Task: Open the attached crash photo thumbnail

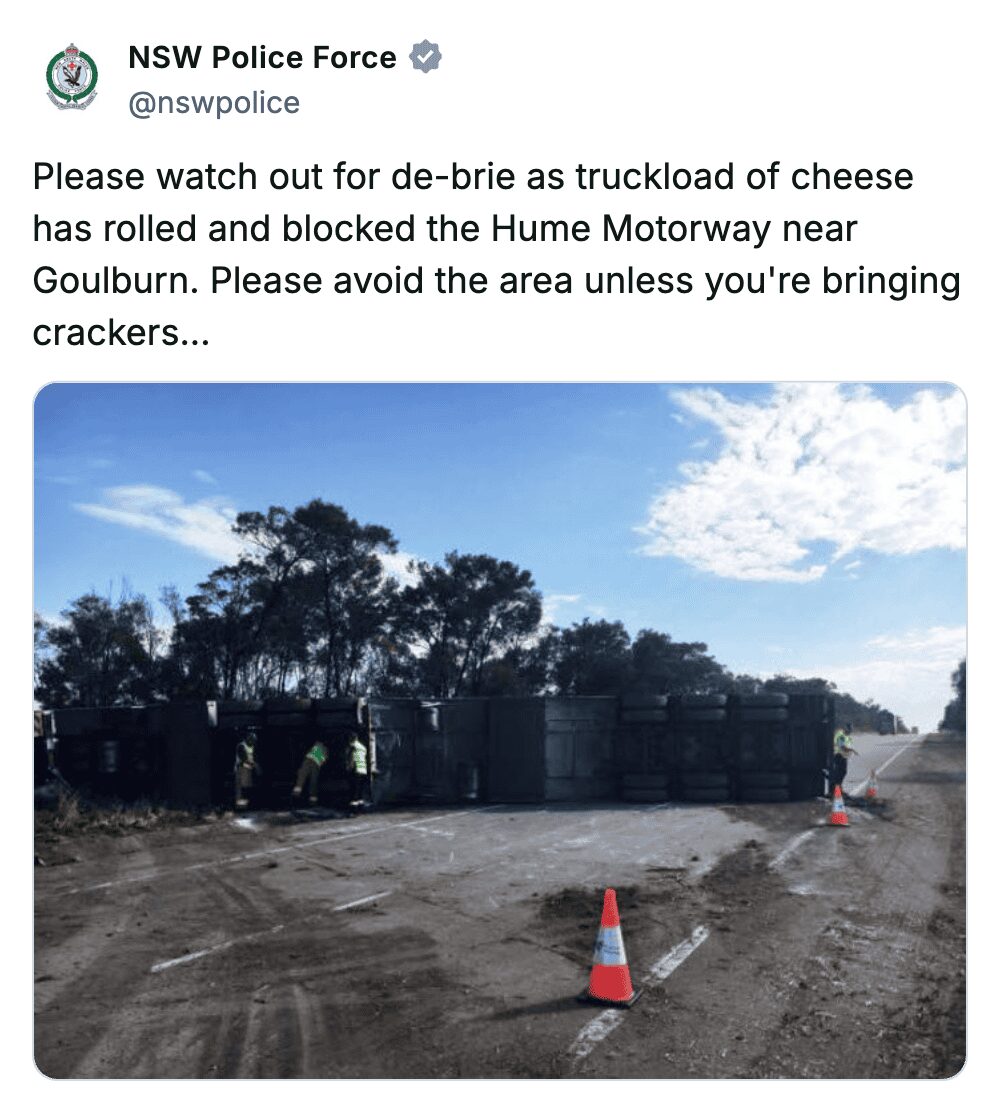Action: [x=499, y=730]
